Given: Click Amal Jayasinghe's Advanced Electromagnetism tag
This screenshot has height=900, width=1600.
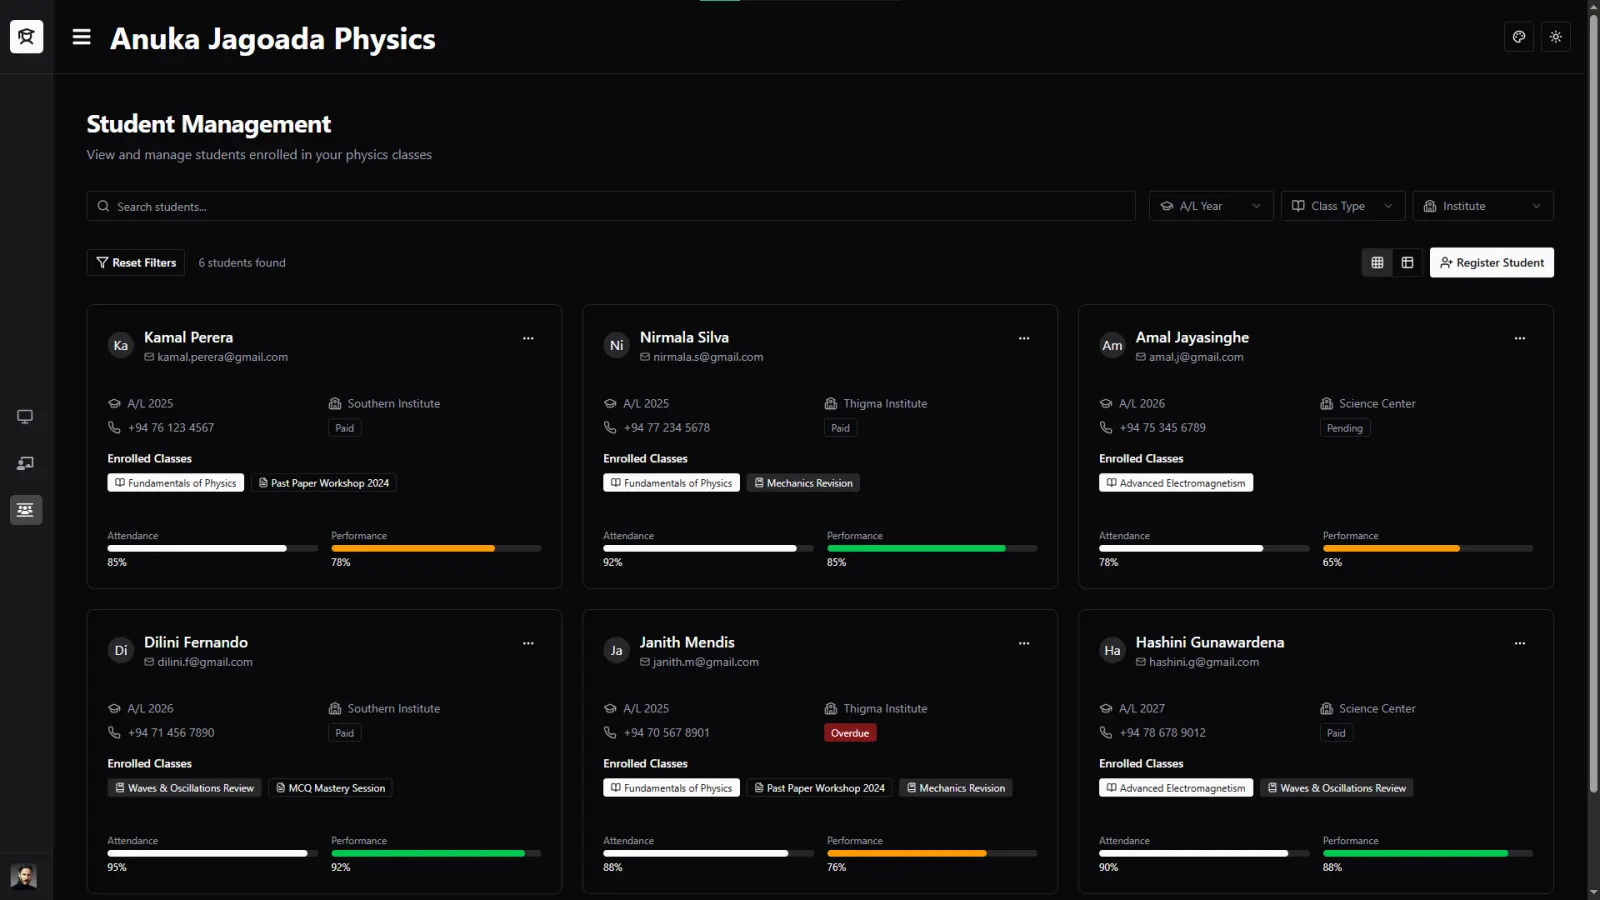Looking at the screenshot, I should tap(1176, 483).
